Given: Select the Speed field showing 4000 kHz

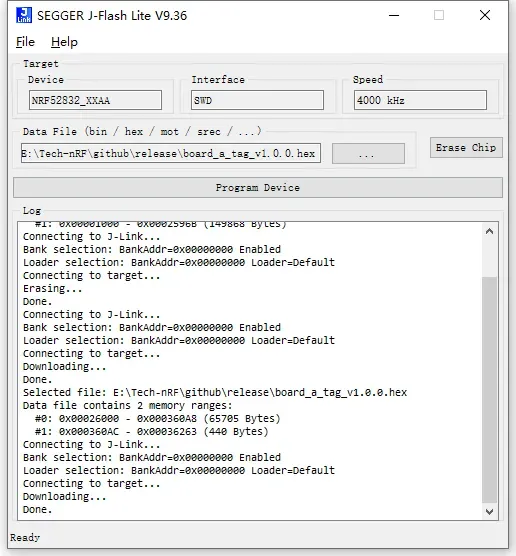Looking at the screenshot, I should coord(420,100).
